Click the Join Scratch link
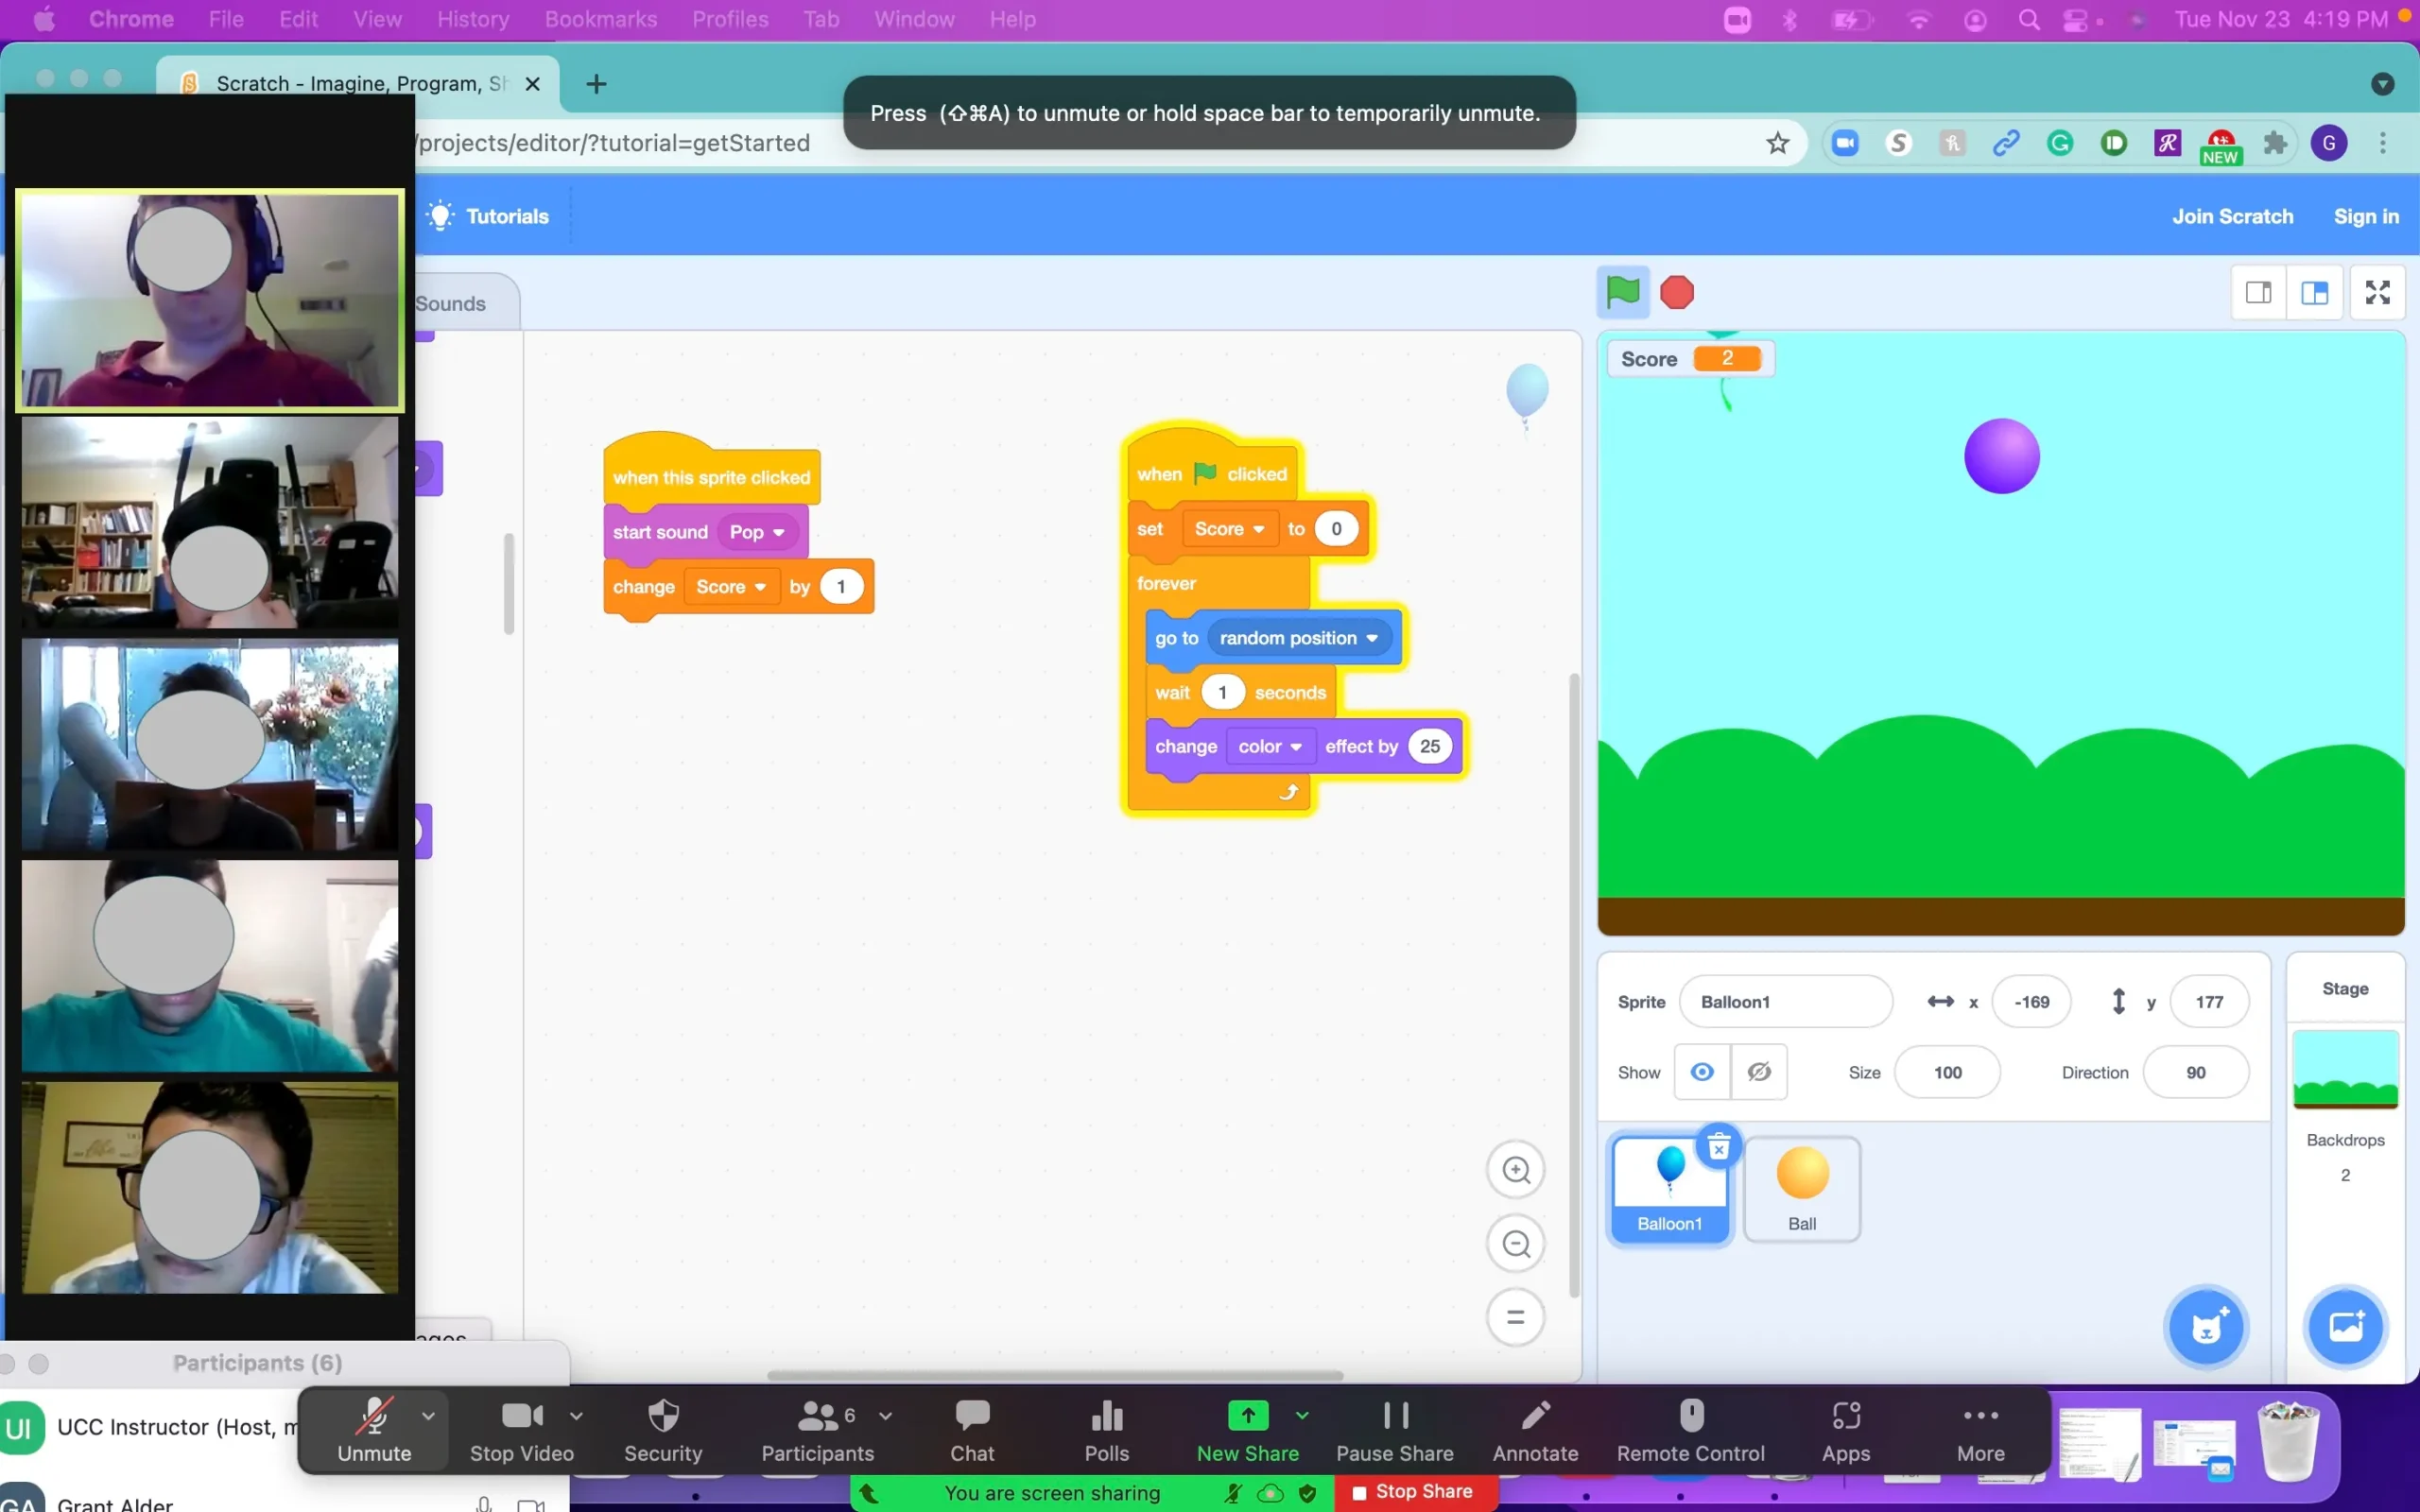2420x1512 pixels. pos(2232,216)
